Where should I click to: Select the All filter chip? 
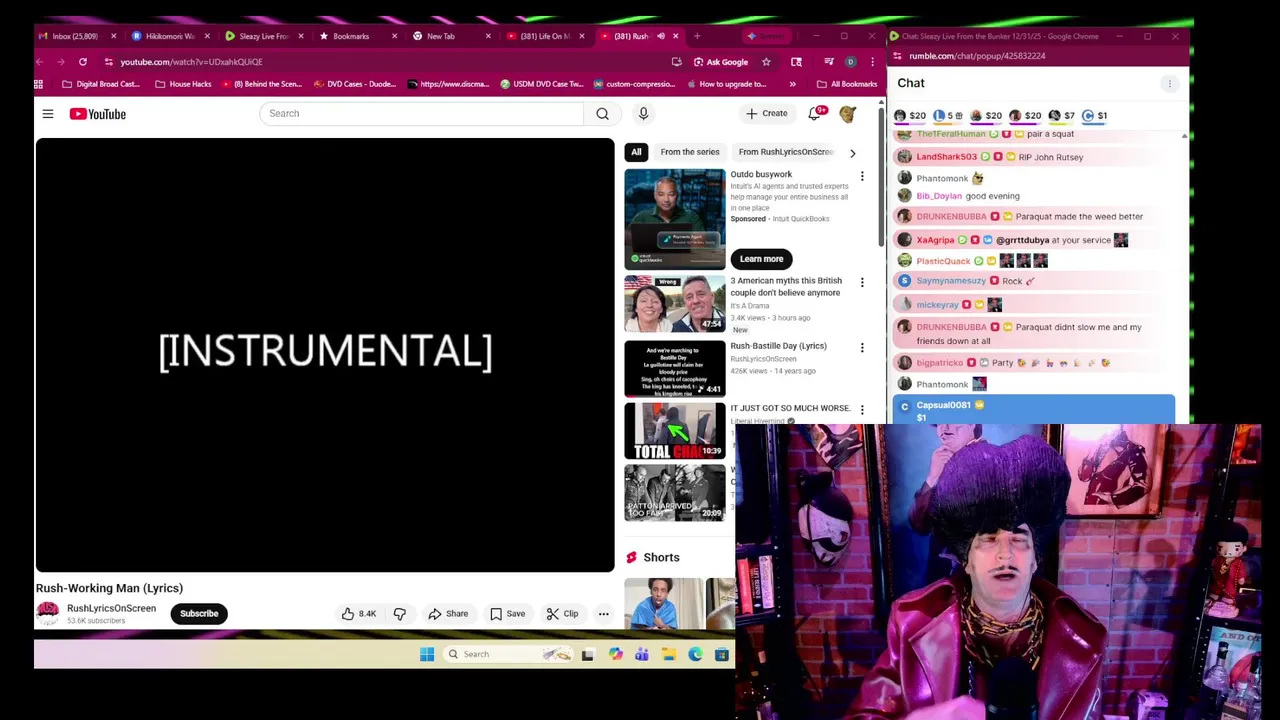click(x=636, y=152)
